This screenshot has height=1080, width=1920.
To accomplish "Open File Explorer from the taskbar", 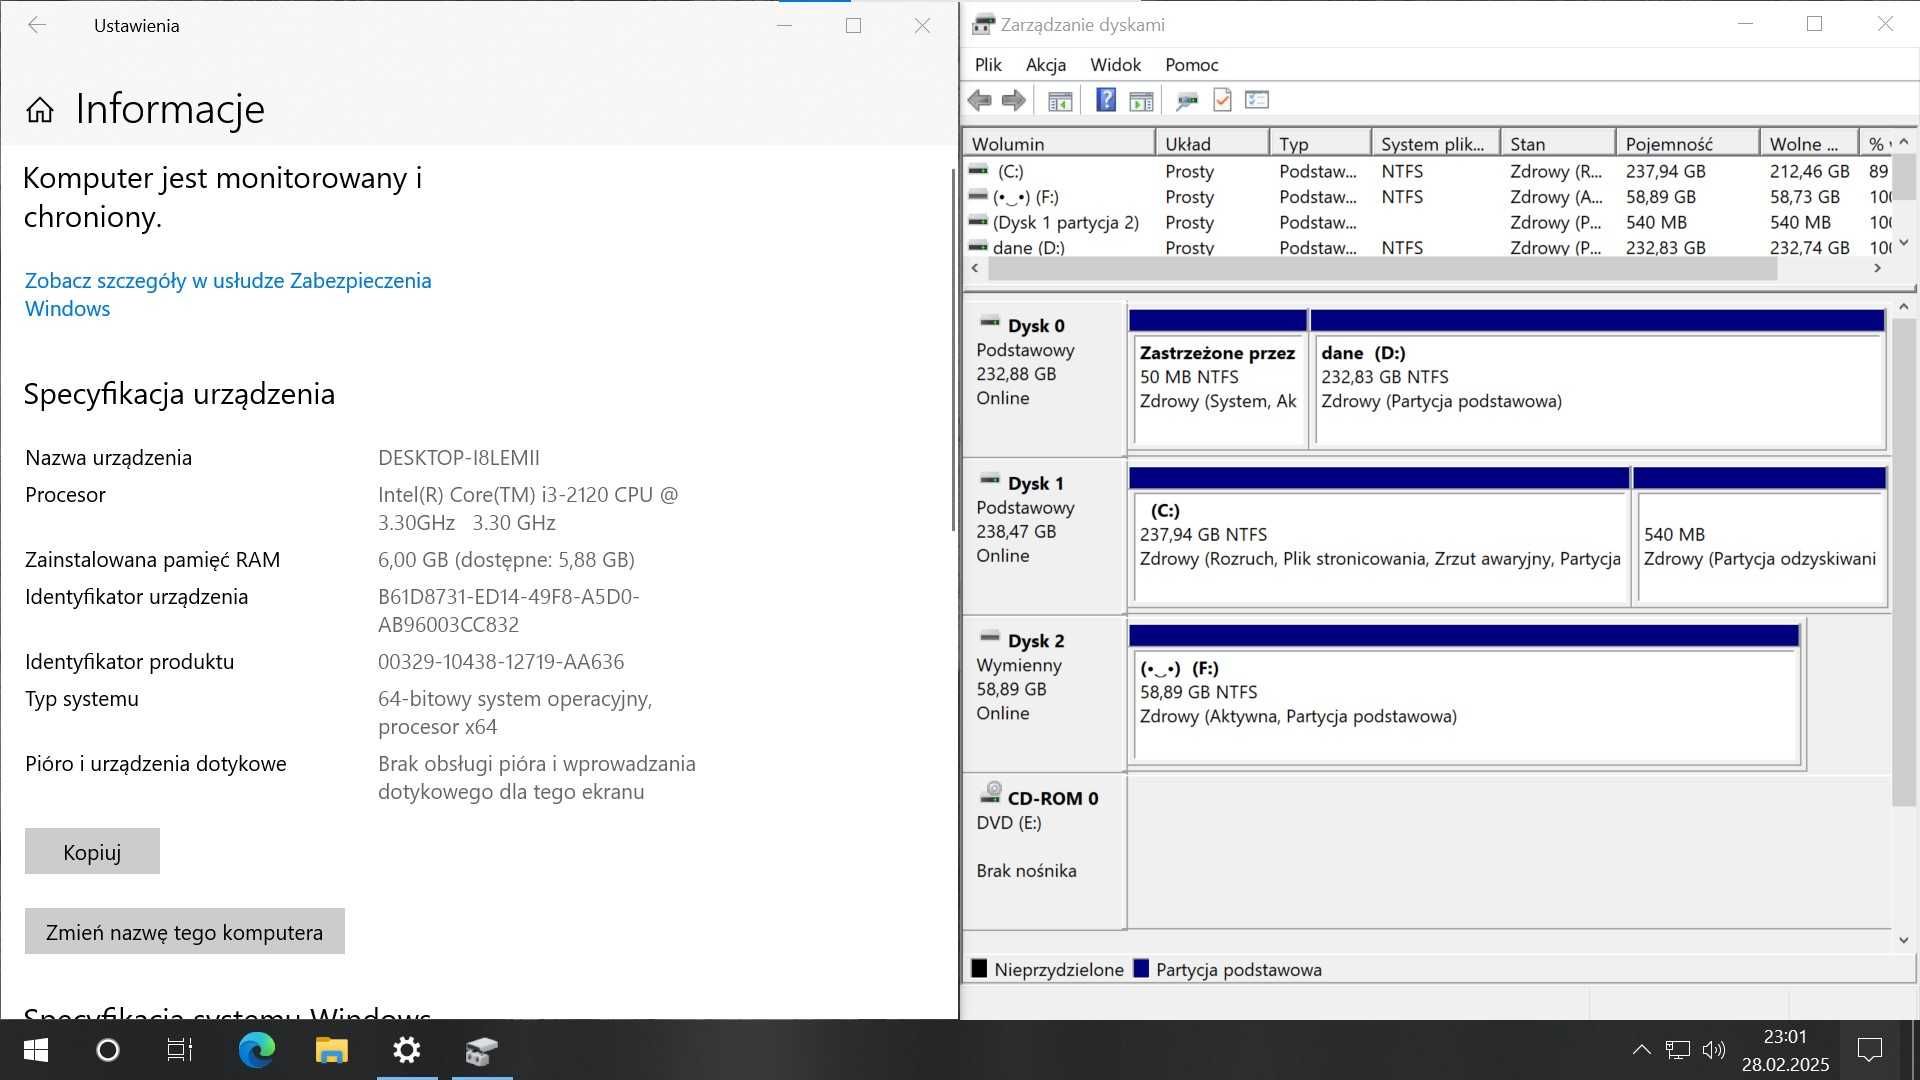I will (331, 1050).
